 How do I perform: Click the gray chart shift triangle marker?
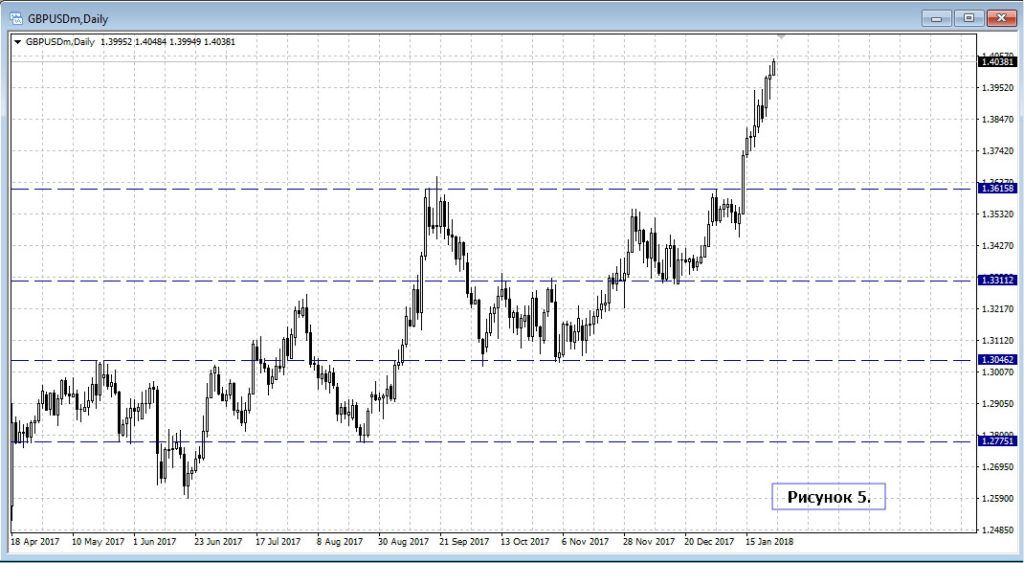[781, 36]
